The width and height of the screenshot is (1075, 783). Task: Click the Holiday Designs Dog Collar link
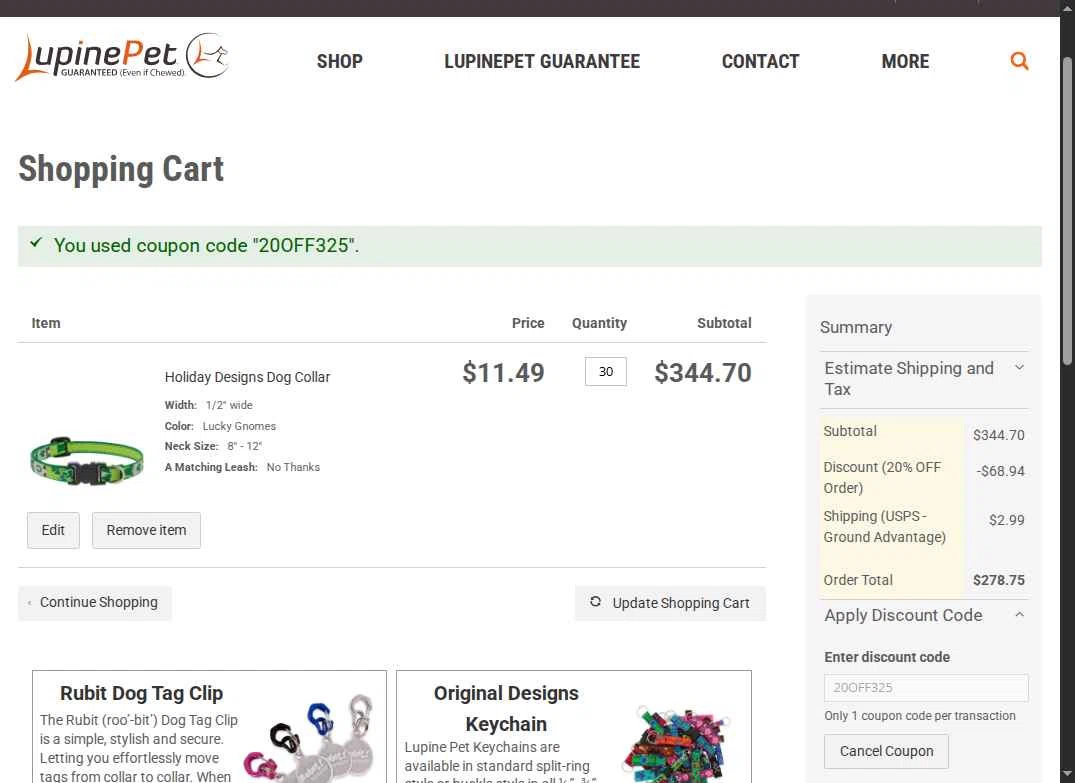pos(247,377)
